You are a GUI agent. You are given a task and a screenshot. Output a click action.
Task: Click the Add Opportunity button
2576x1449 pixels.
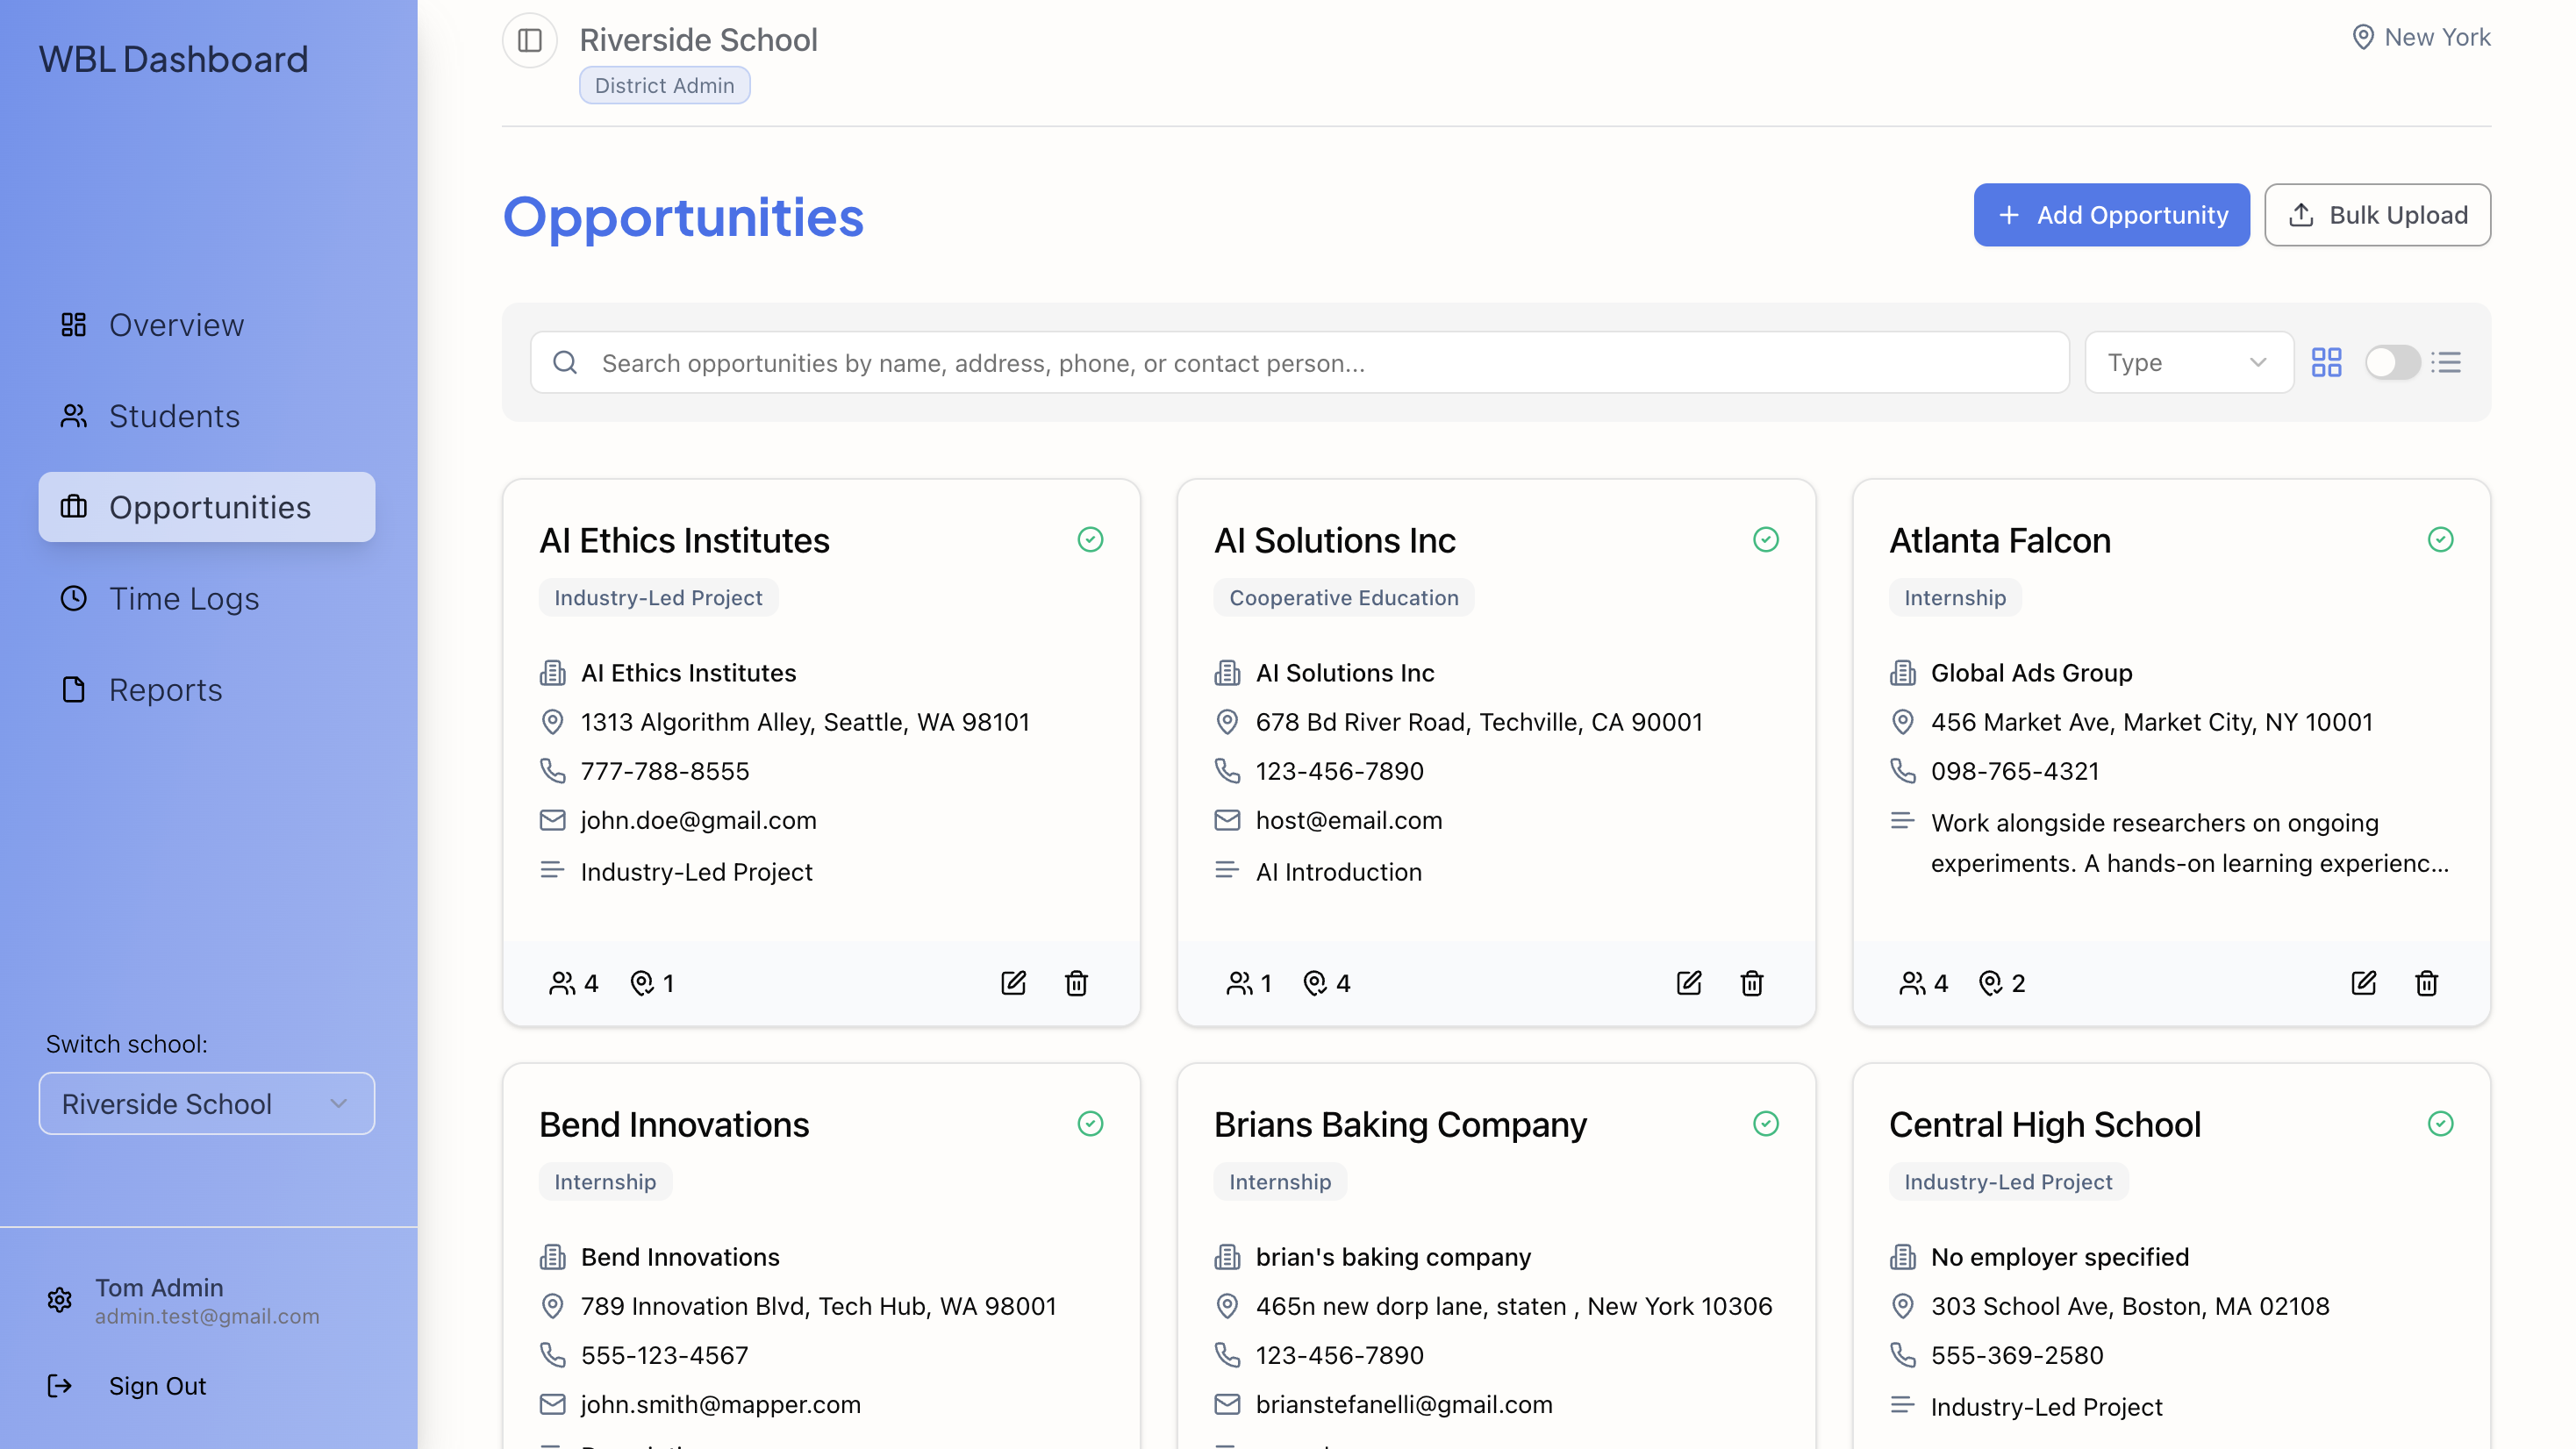click(x=2111, y=214)
